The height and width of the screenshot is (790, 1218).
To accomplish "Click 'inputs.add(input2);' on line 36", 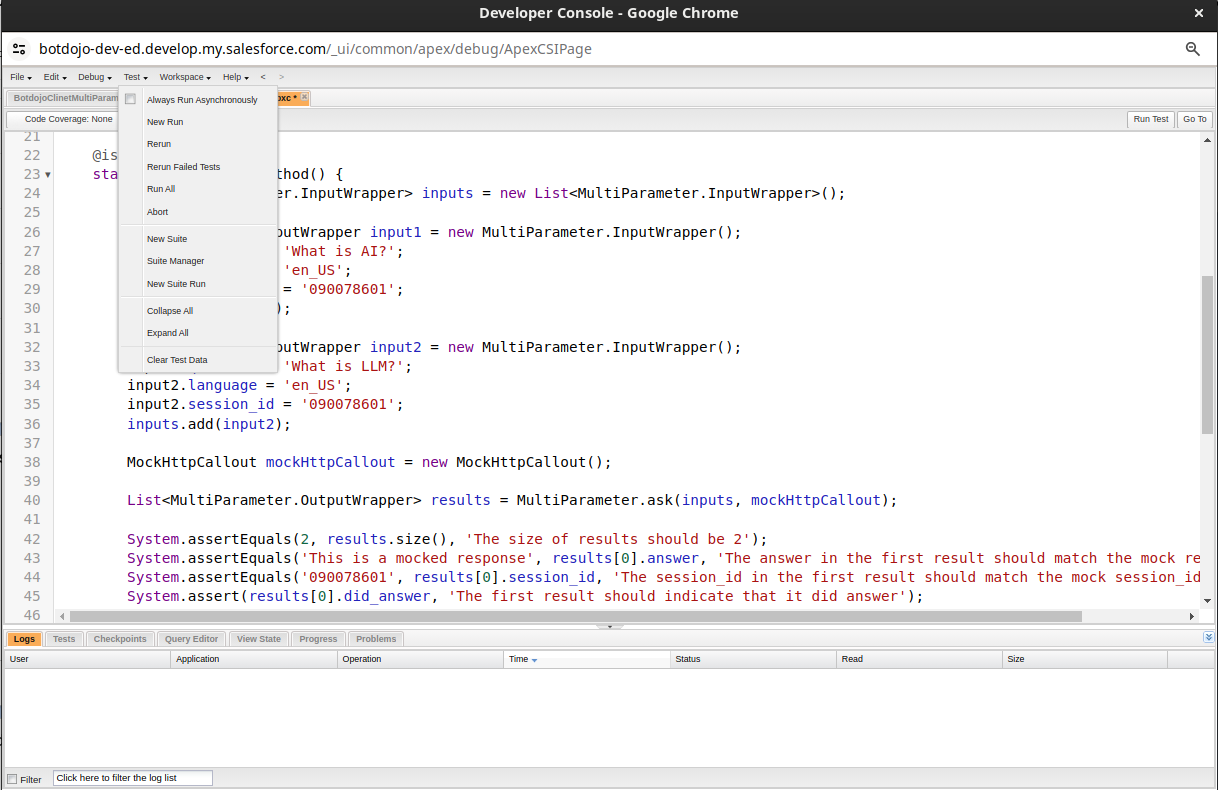I will (x=209, y=424).
